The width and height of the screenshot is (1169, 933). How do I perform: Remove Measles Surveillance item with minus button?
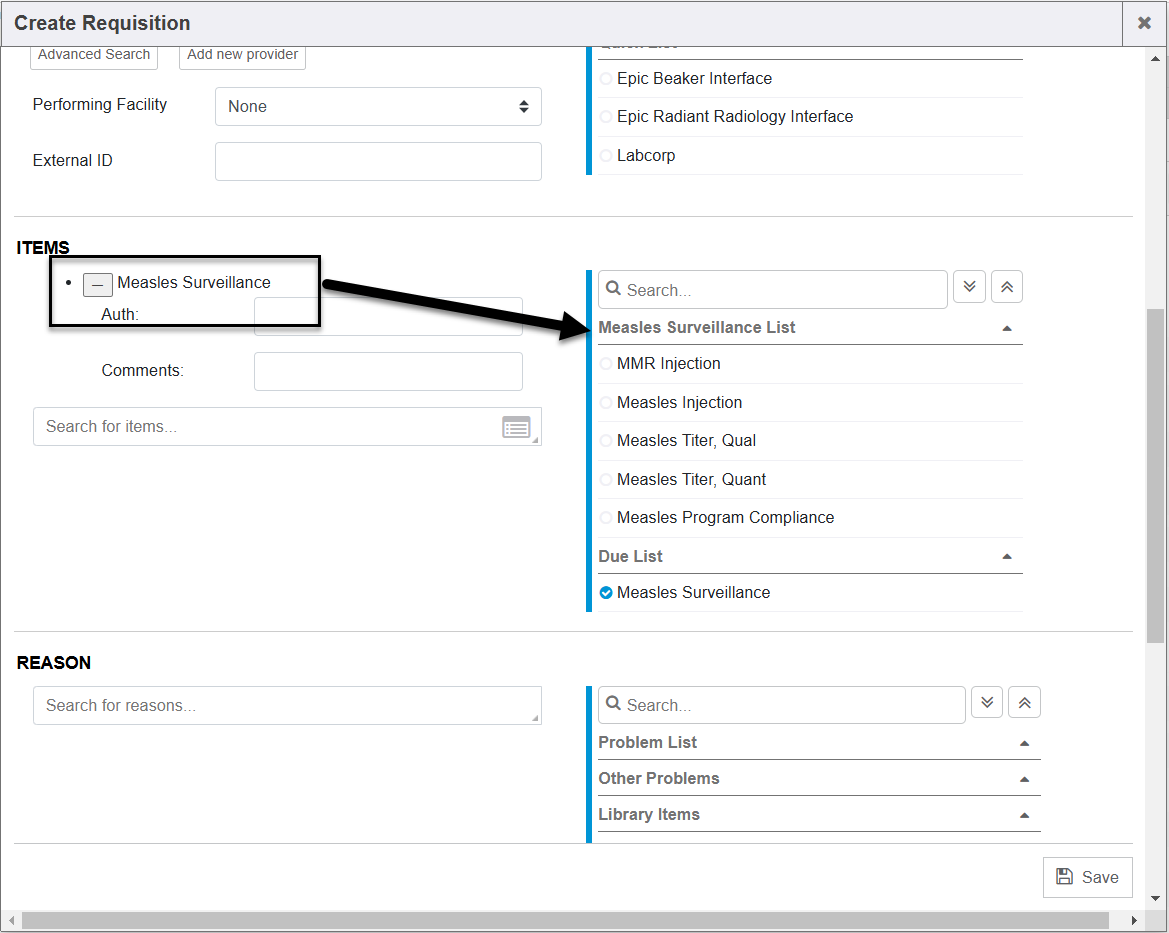97,284
